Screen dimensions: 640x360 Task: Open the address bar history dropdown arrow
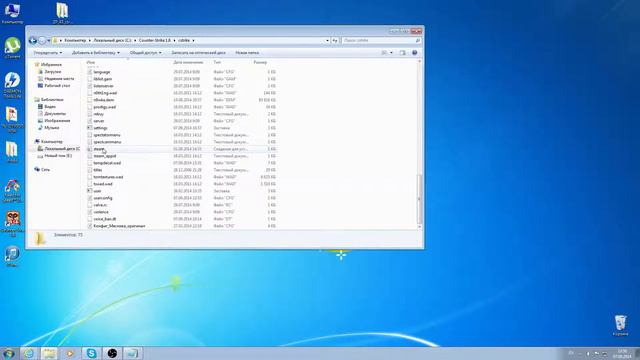[327, 40]
